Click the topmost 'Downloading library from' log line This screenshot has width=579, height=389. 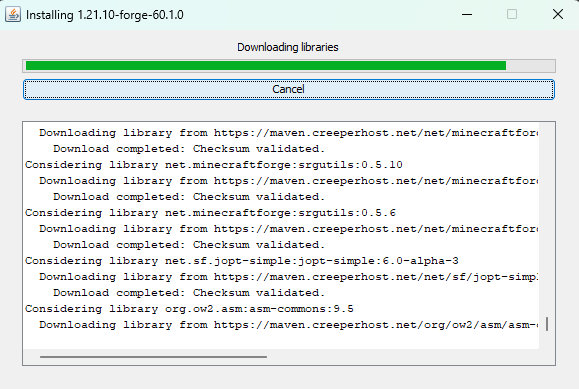point(289,133)
